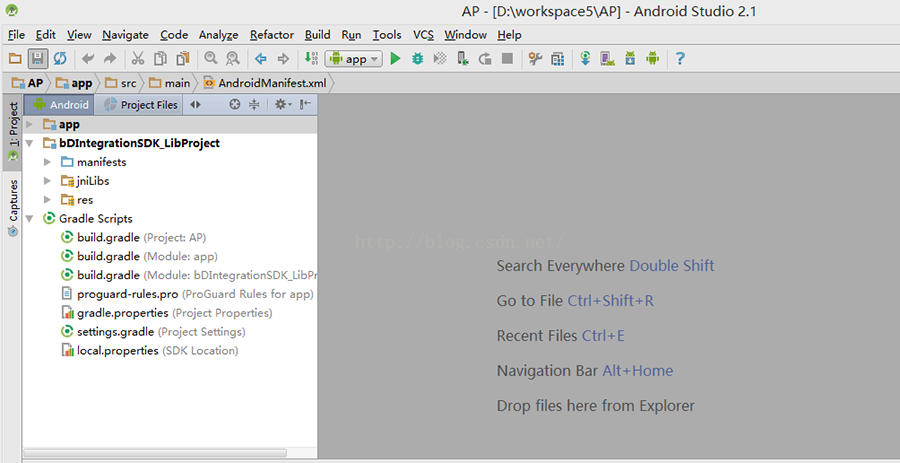
Task: Open a project with the folder toolbar icon
Action: pyautogui.click(x=15, y=59)
